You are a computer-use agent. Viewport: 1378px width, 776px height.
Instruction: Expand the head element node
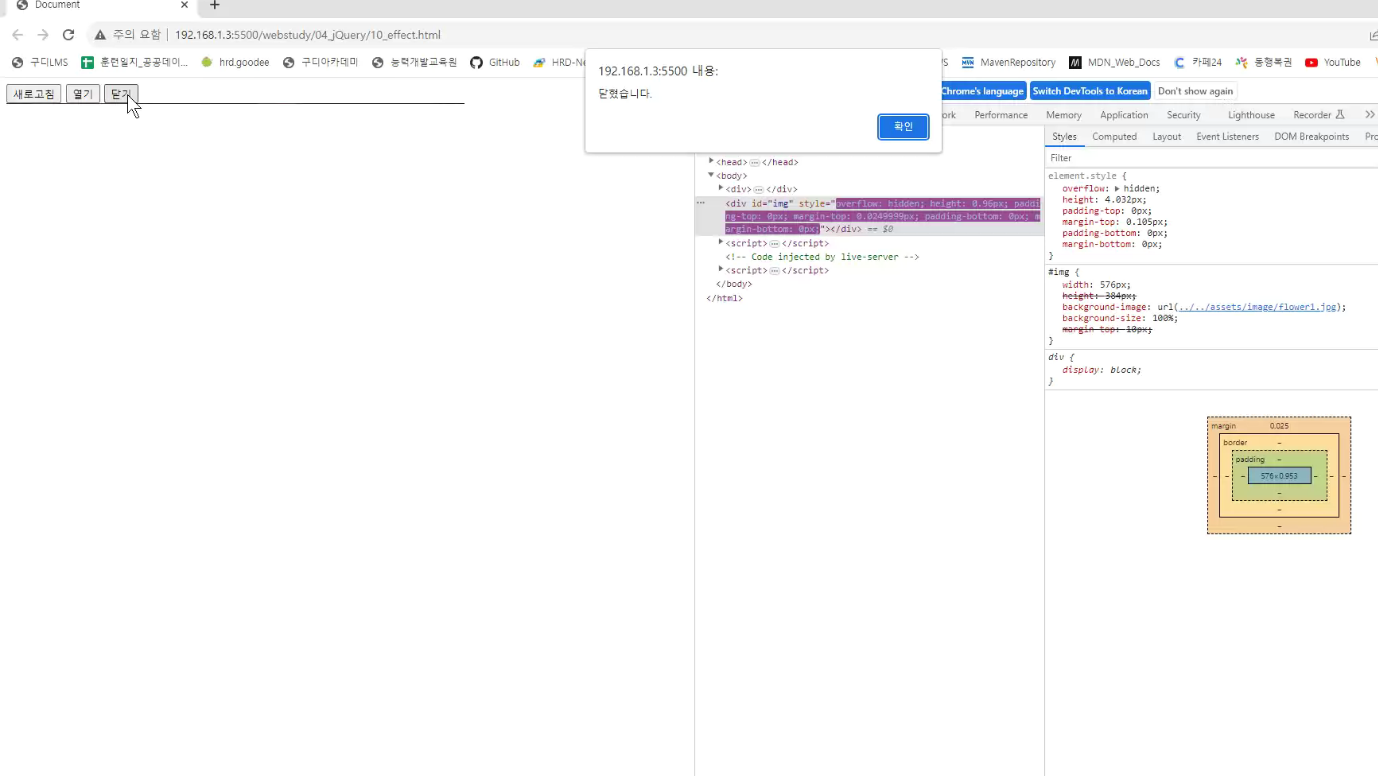tap(711, 161)
